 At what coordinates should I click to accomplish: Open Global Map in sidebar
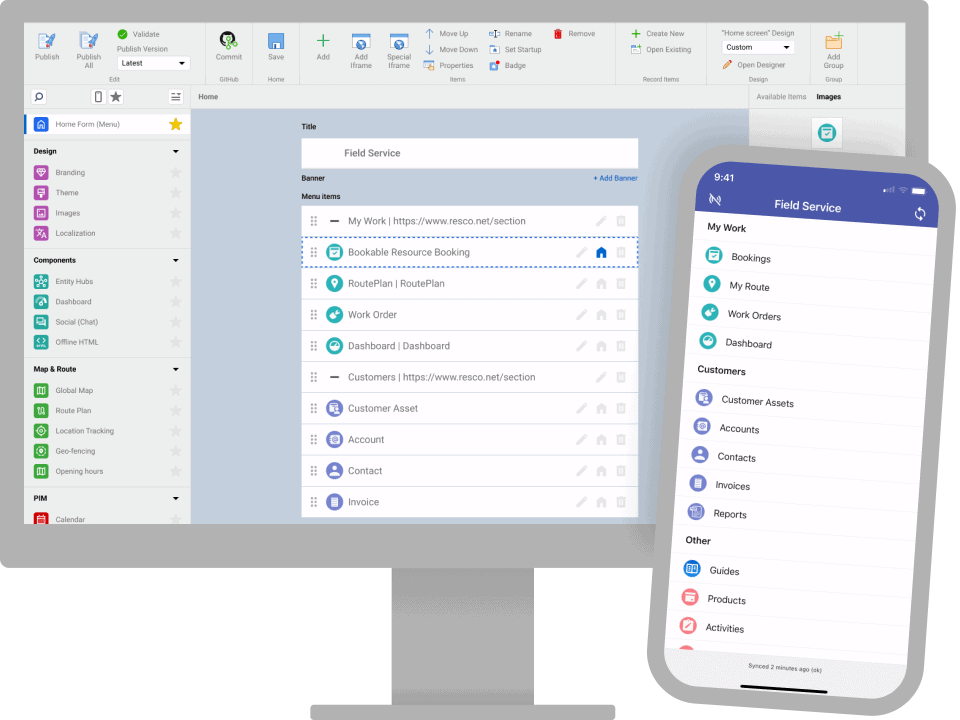click(74, 391)
